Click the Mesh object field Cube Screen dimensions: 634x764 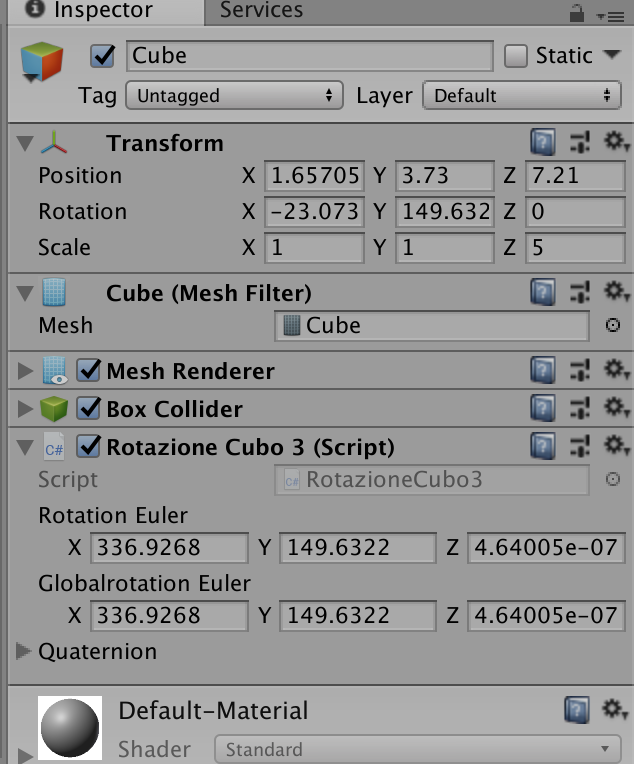tap(432, 325)
